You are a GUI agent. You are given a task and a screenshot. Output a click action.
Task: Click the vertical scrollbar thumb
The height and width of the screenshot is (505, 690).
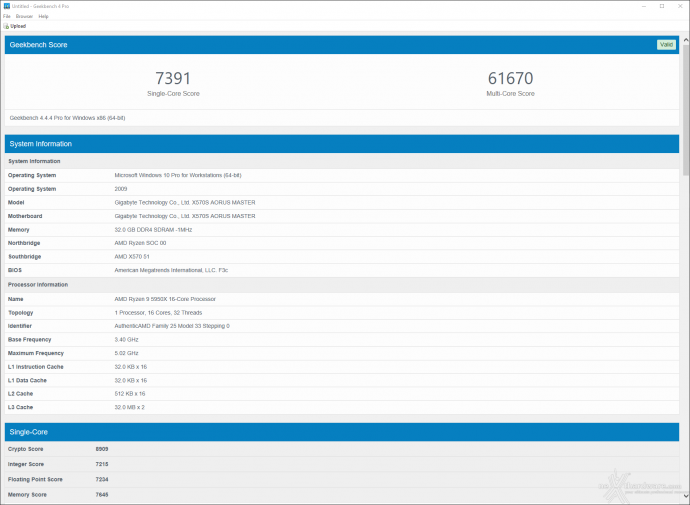coord(686,110)
